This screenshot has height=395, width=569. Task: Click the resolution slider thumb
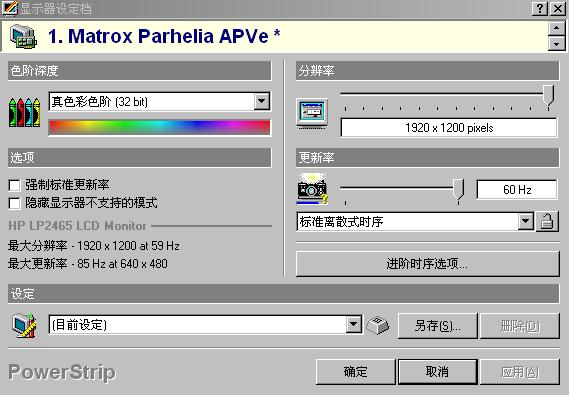coord(549,96)
